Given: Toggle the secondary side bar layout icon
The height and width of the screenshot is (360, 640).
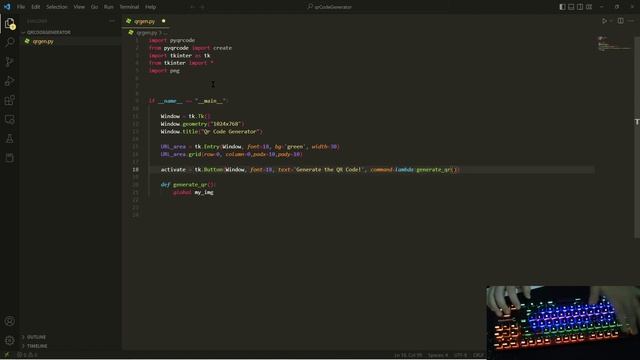Looking at the screenshot, I should tap(580, 7).
